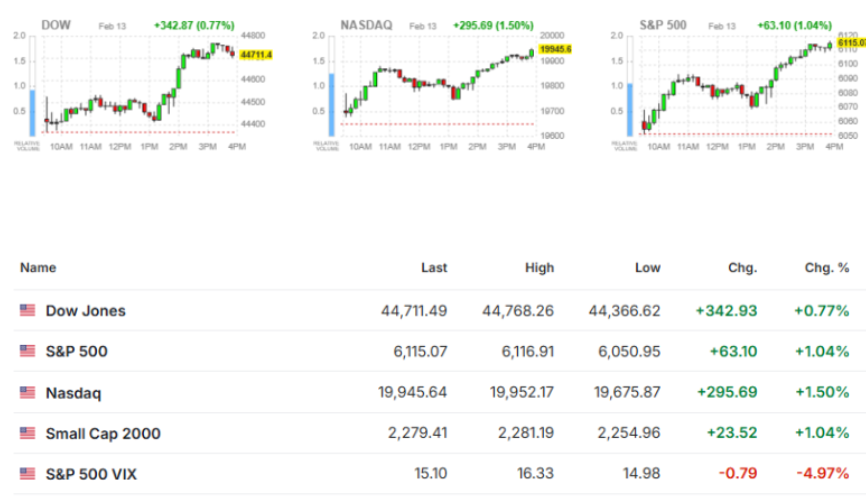866x498 pixels.
Task: Click Small Cap 2000 last value 2,279.41
Action: click(x=418, y=433)
